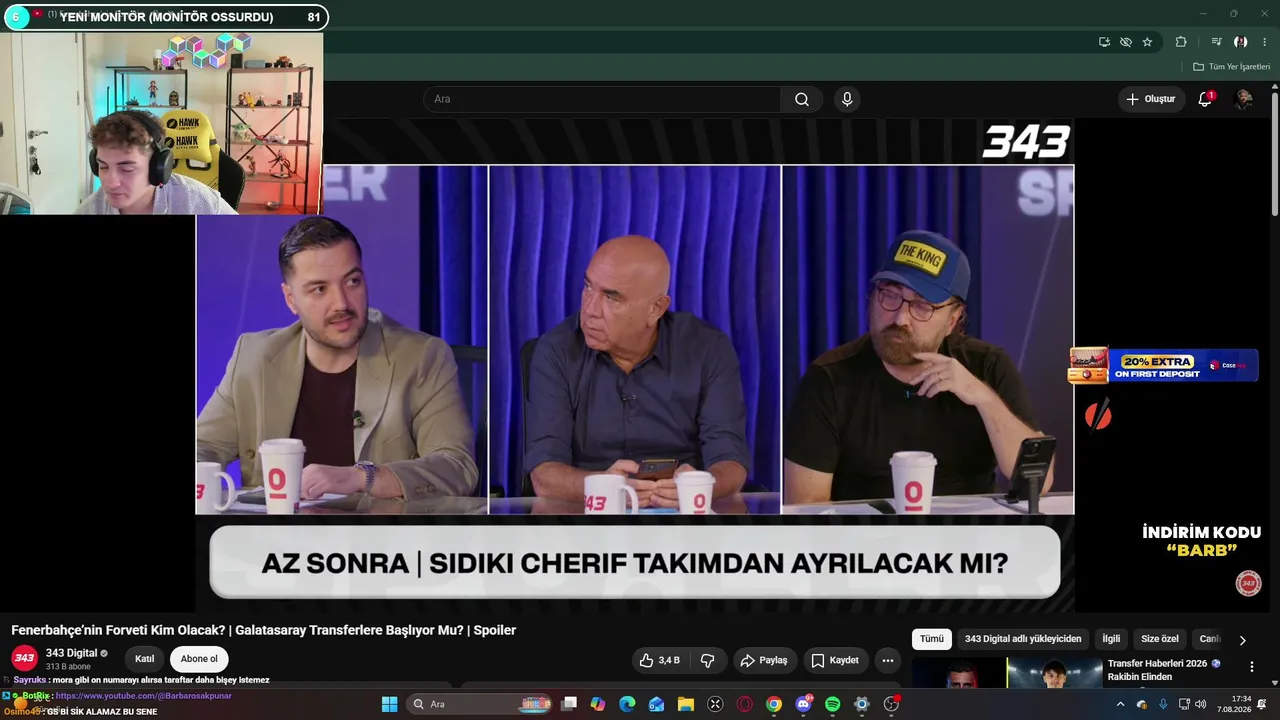
Task: Open Opera browser from the taskbar
Action: click(x=744, y=704)
